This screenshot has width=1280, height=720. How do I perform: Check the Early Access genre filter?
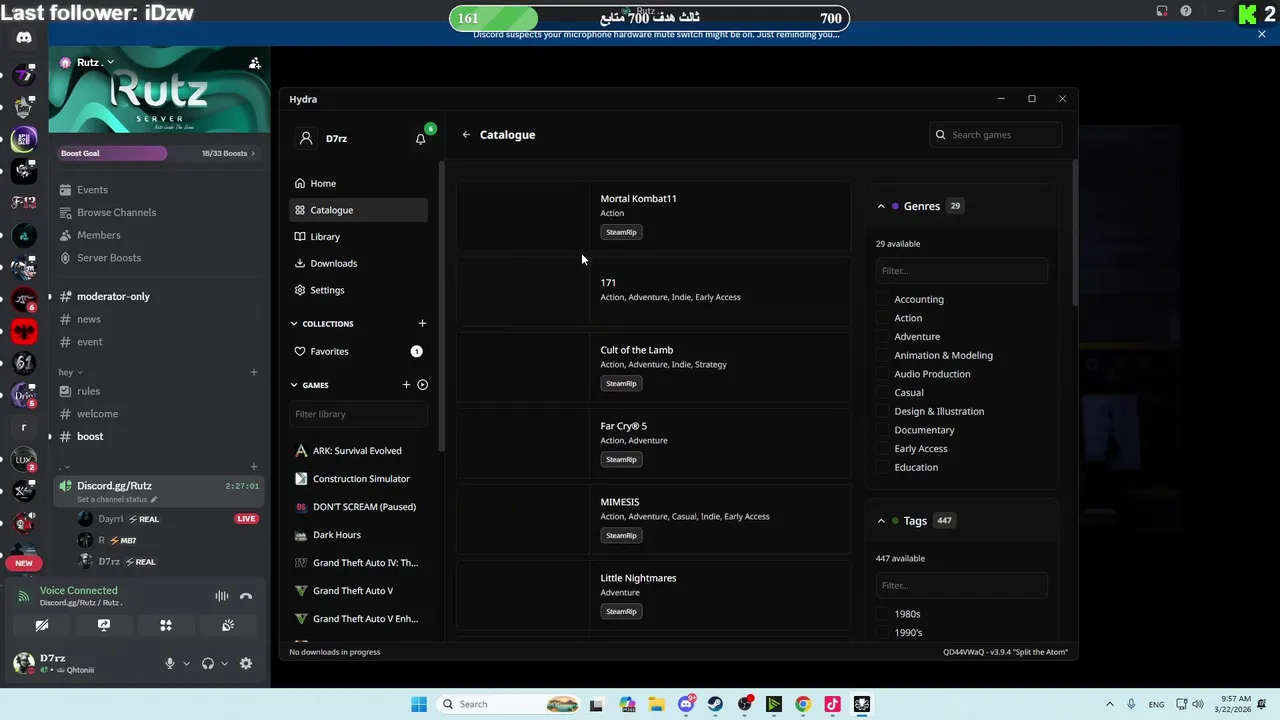point(882,449)
